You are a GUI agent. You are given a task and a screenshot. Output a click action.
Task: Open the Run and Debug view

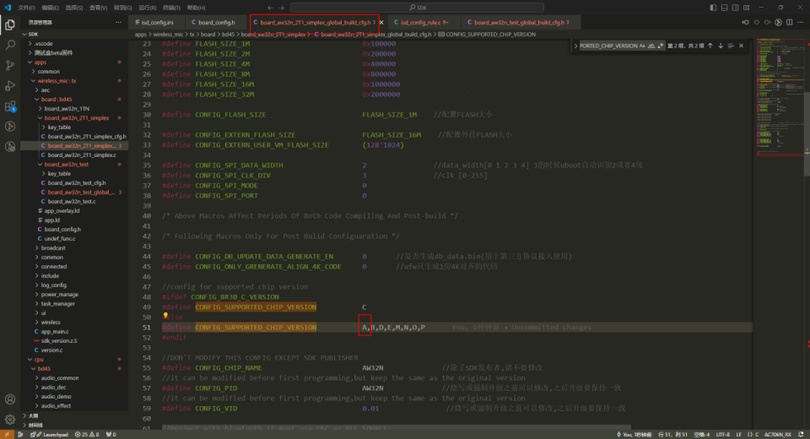coord(10,86)
